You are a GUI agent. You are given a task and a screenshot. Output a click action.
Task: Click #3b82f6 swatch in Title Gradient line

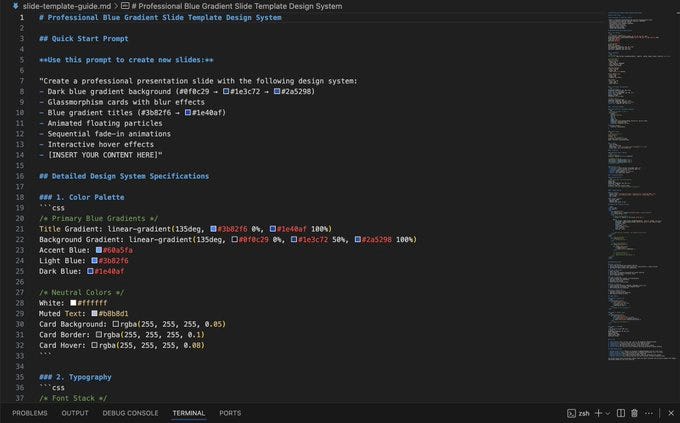point(213,229)
